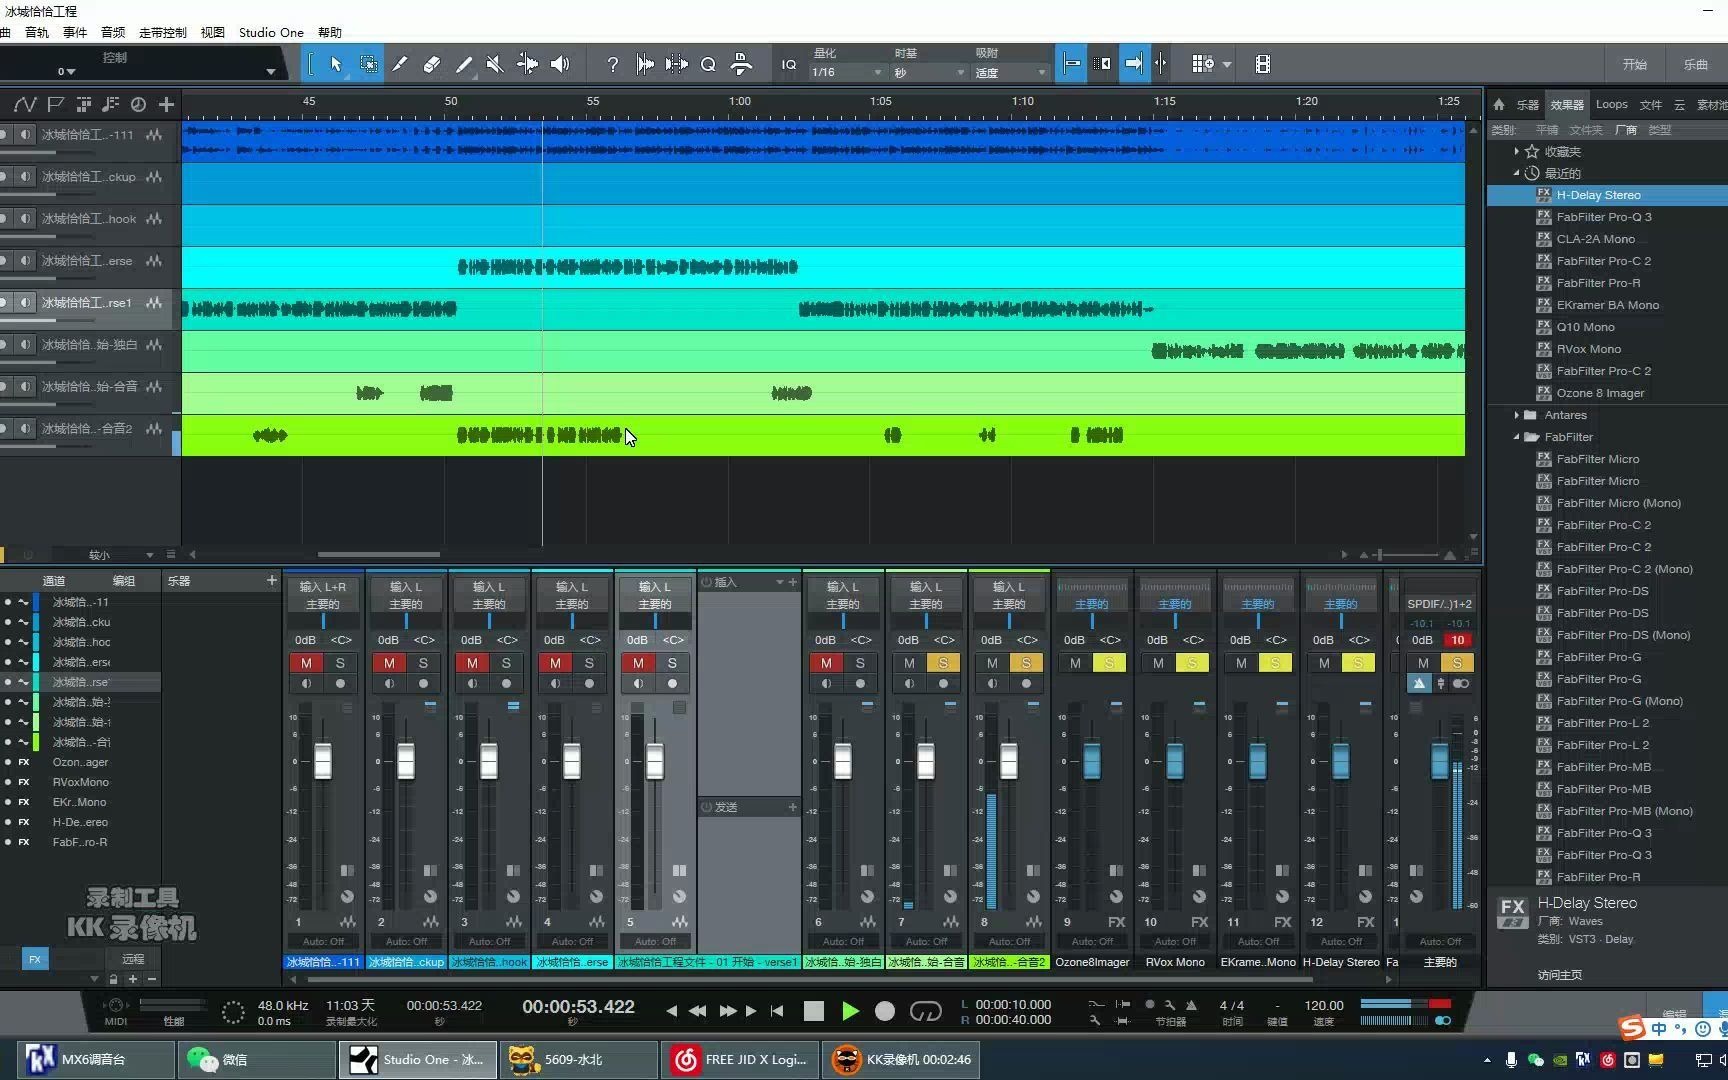
Task: Open the 事件 menu
Action: point(75,32)
